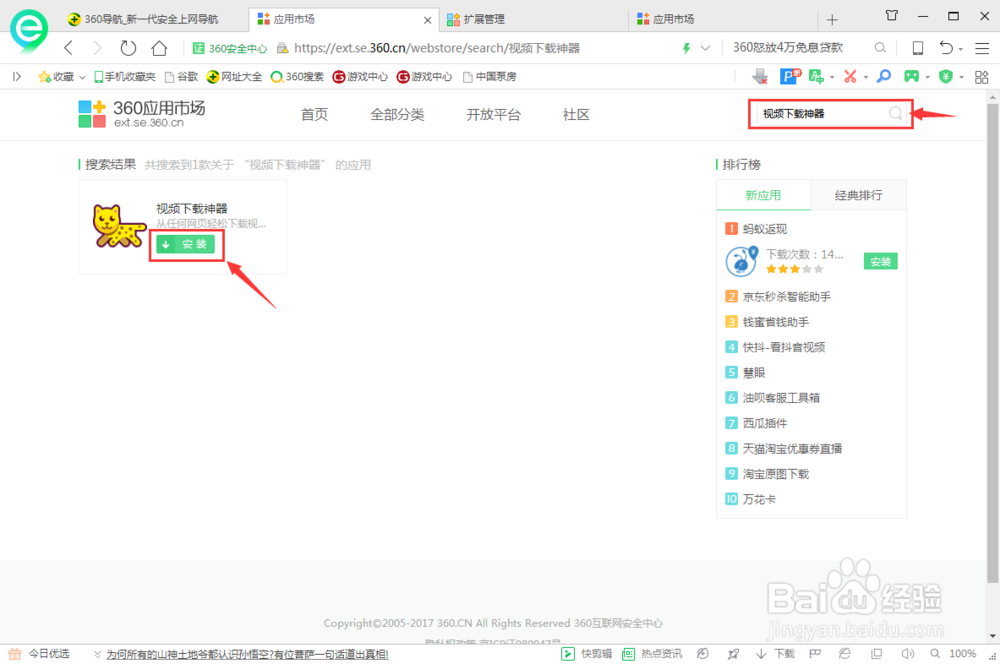The height and width of the screenshot is (664, 1000).
Task: Open the 谷歌 bookmark
Action: (181, 77)
